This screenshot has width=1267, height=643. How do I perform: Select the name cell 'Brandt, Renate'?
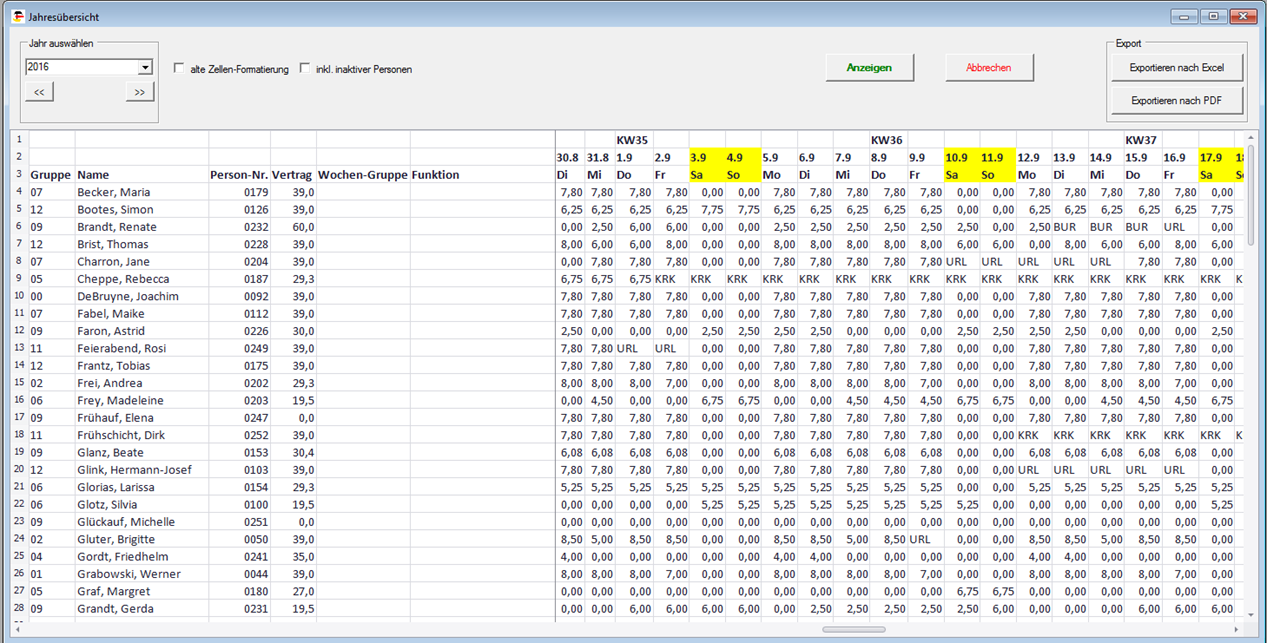(x=142, y=227)
